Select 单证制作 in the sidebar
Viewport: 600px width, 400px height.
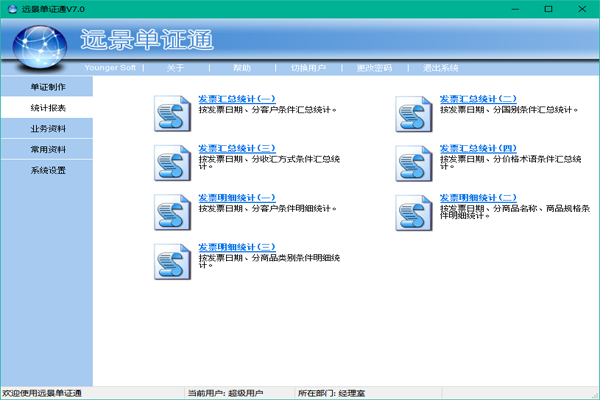[x=47, y=87]
